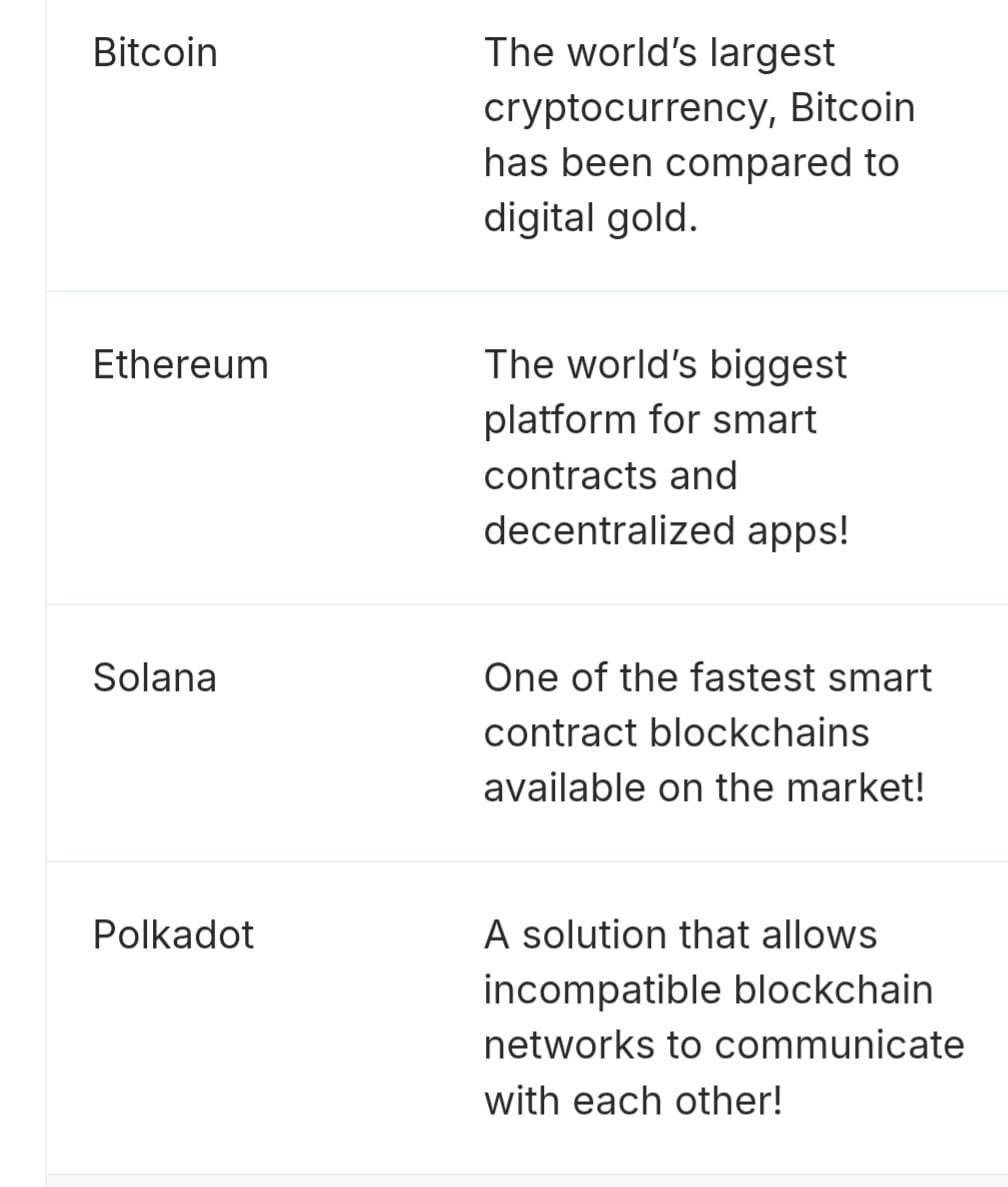
Task: Click the words "decentralized apps!"
Action: [667, 531]
